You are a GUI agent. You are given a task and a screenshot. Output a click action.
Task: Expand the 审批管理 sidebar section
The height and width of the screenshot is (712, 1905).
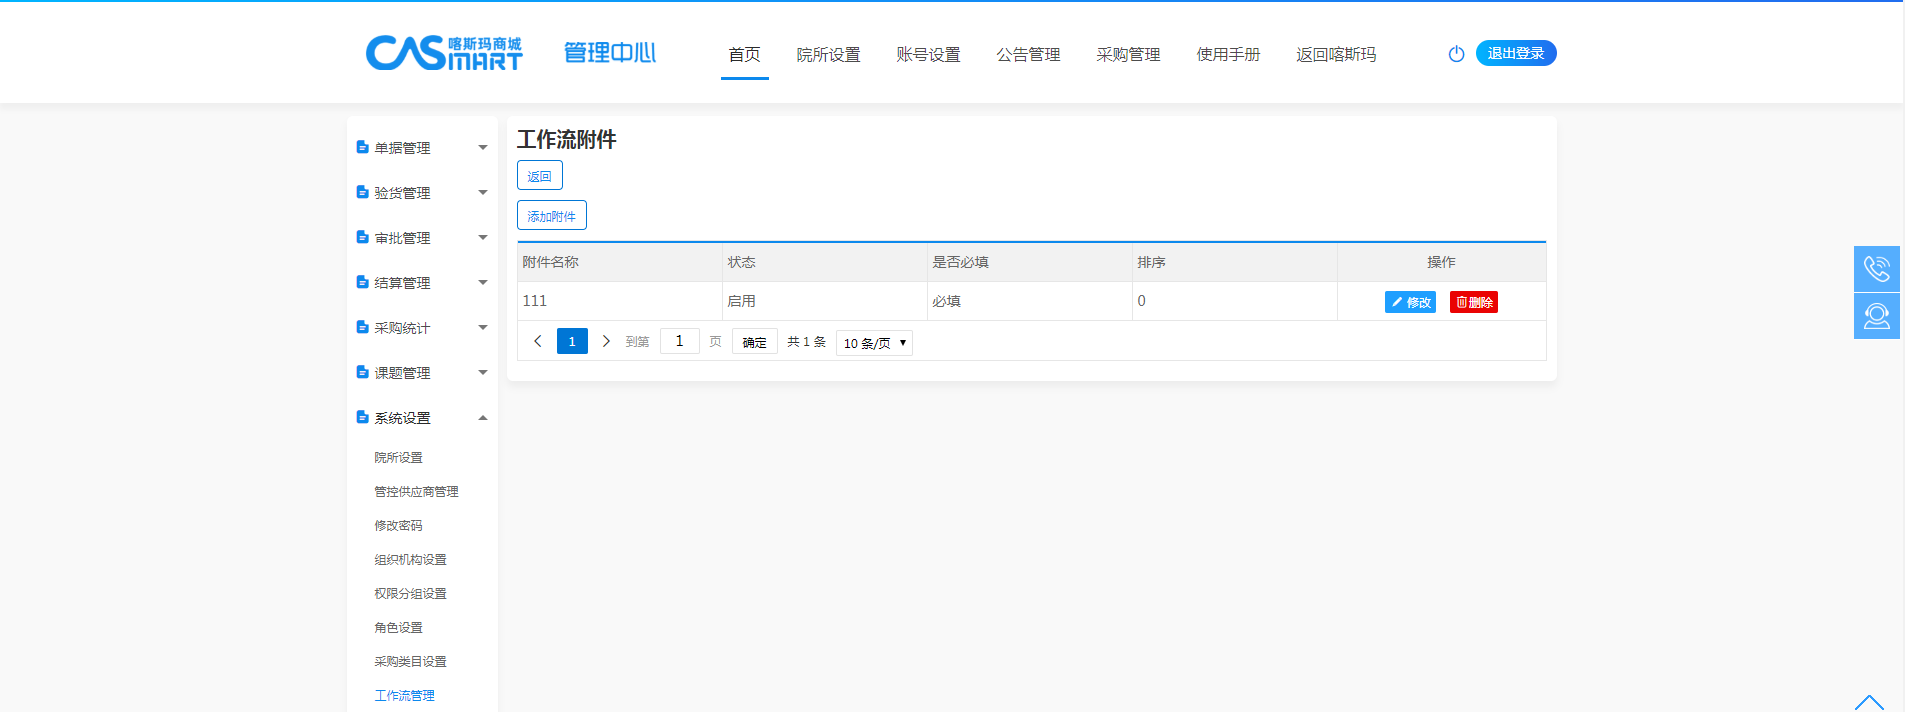[422, 238]
